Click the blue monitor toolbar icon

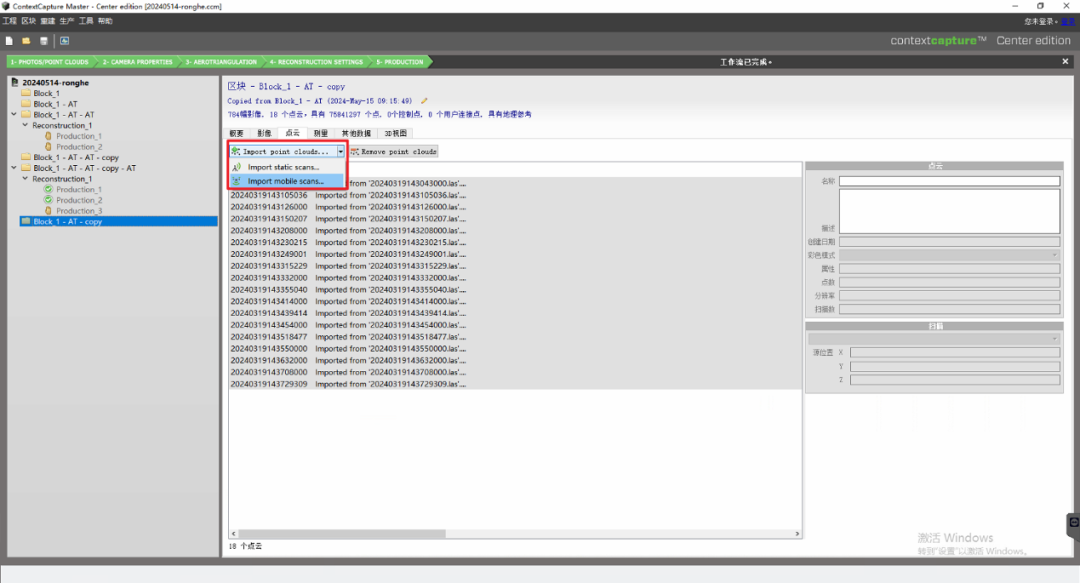[64, 41]
